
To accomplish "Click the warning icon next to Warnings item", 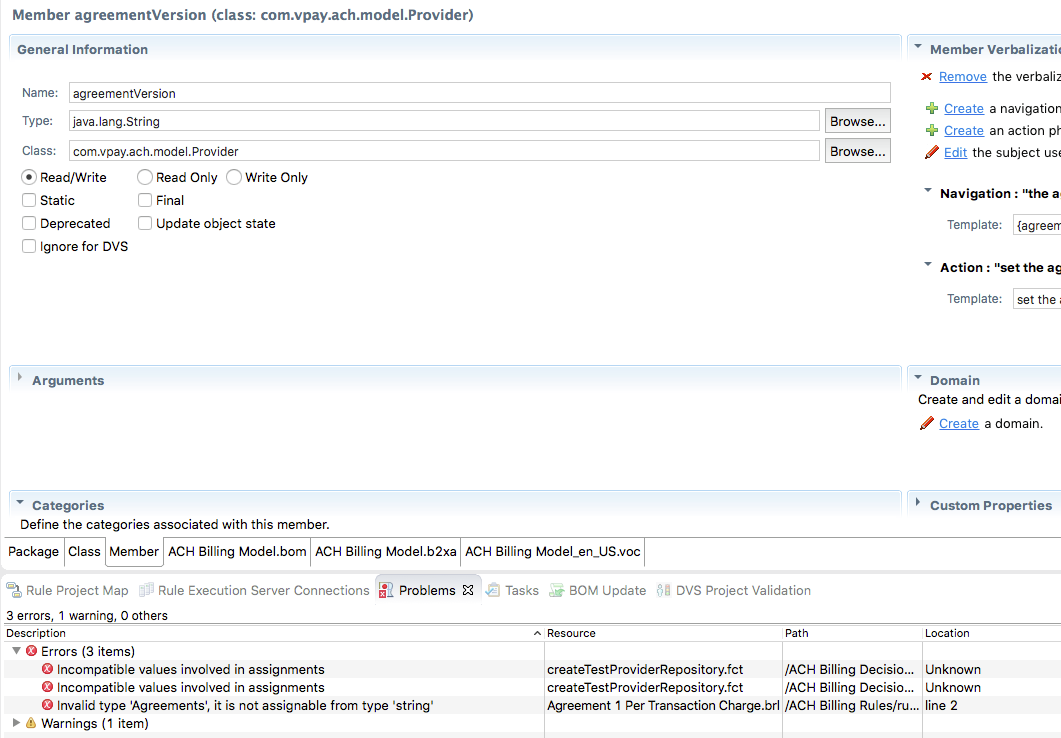I will [x=32, y=723].
